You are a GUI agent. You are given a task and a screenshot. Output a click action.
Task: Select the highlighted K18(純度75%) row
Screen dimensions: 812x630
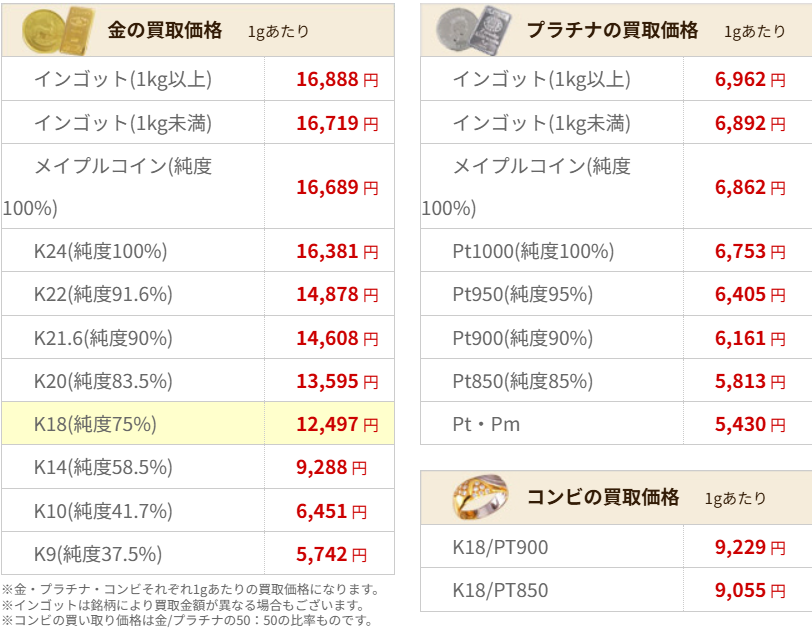pos(198,423)
